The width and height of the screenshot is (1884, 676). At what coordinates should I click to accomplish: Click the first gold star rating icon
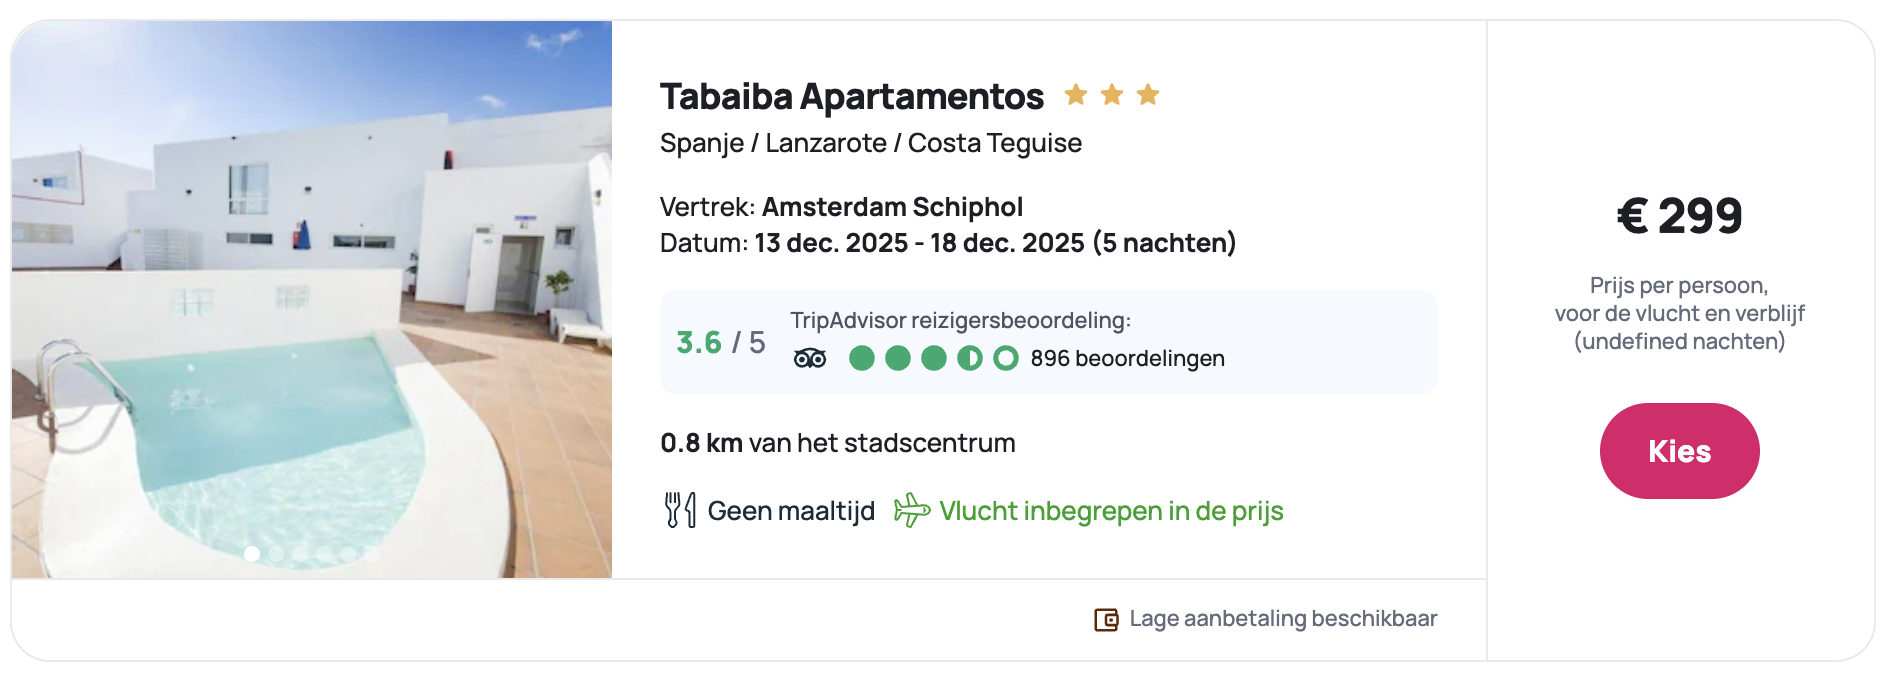(1076, 95)
